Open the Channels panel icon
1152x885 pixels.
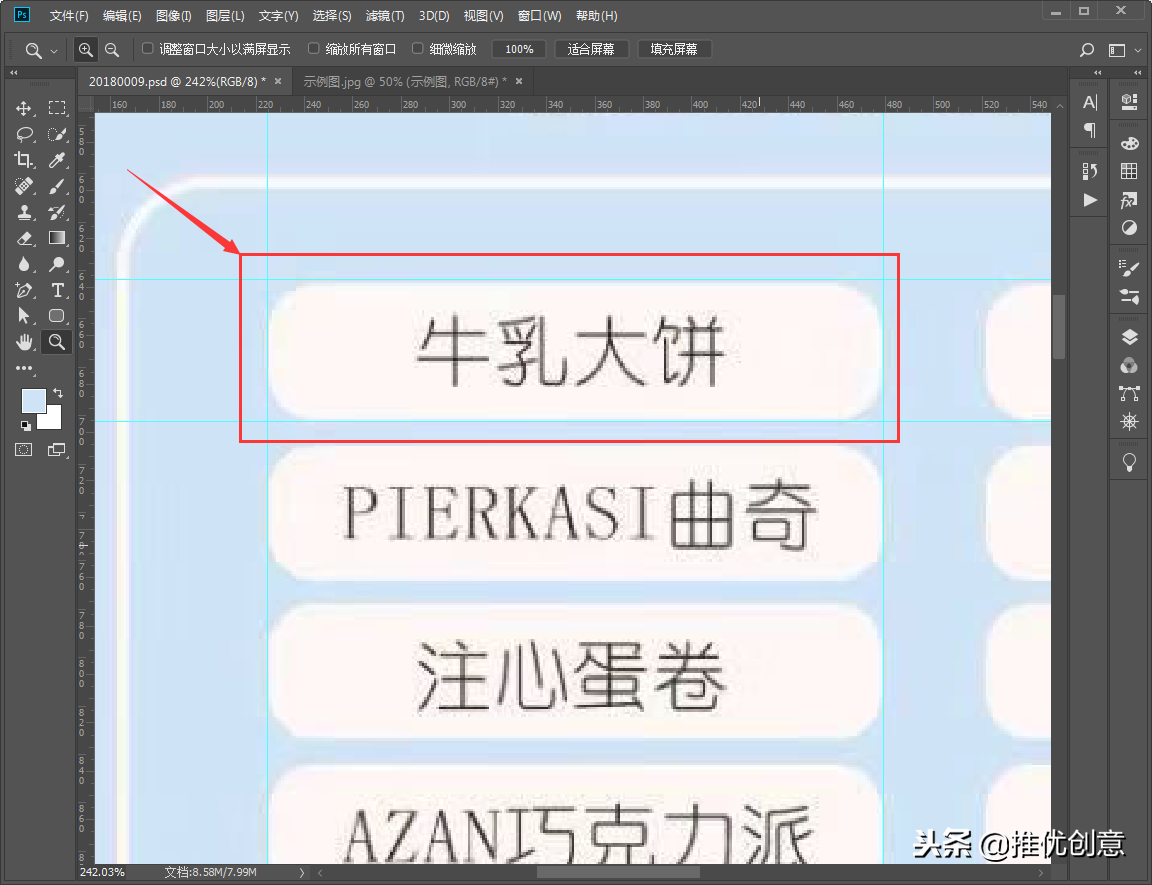[1129, 366]
